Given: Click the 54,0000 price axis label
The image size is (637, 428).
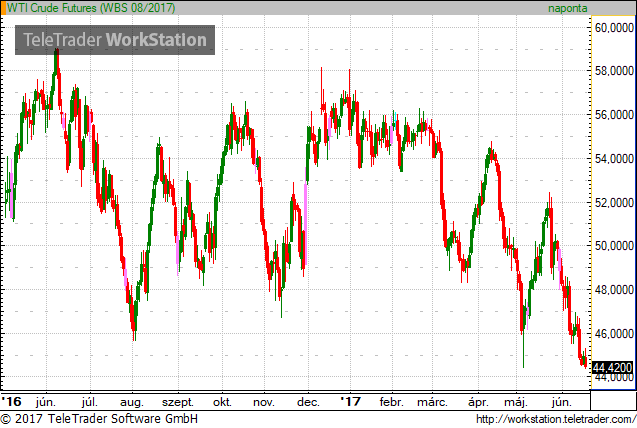Looking at the screenshot, I should (614, 159).
